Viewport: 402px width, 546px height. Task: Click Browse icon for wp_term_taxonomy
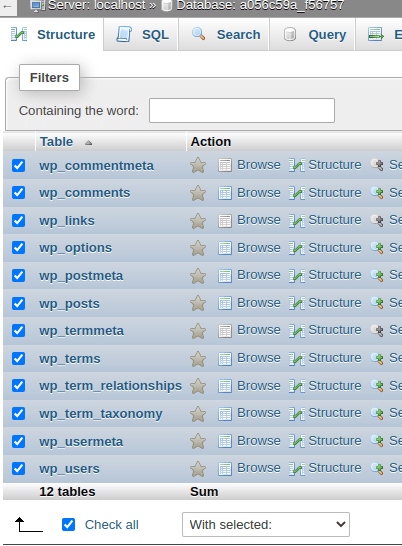(225, 413)
